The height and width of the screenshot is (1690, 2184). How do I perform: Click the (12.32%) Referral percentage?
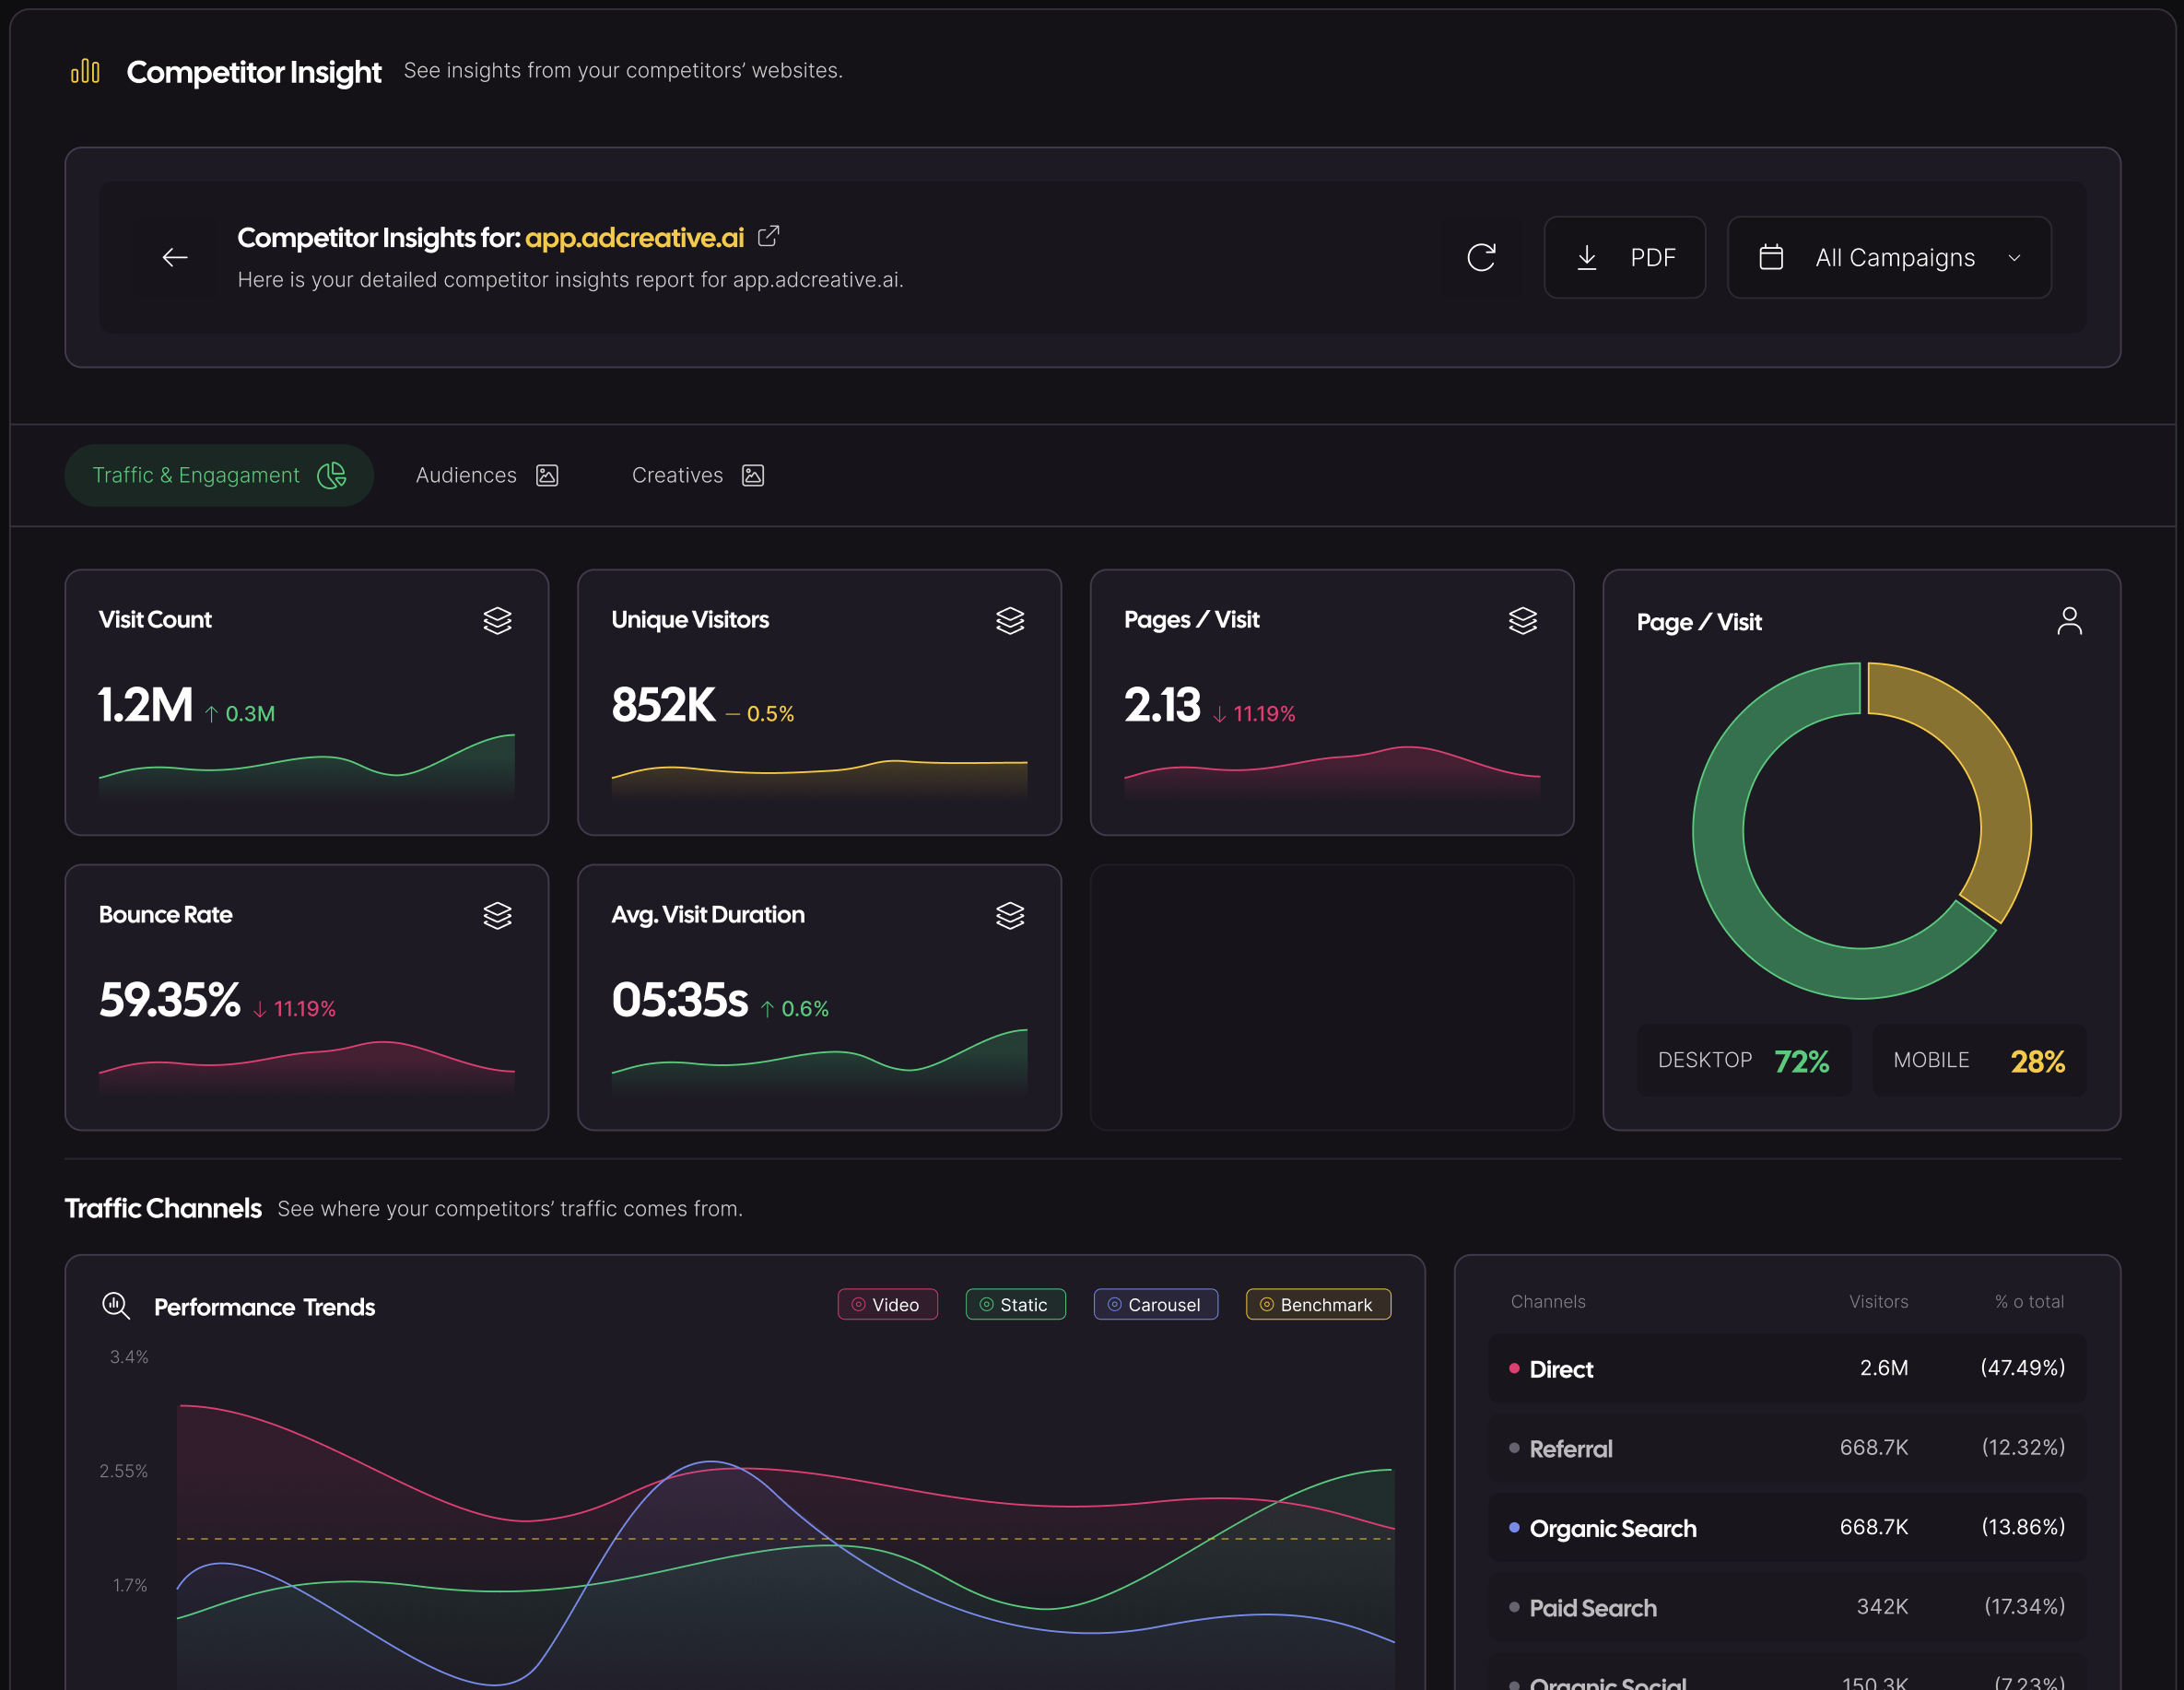coord(2023,1448)
